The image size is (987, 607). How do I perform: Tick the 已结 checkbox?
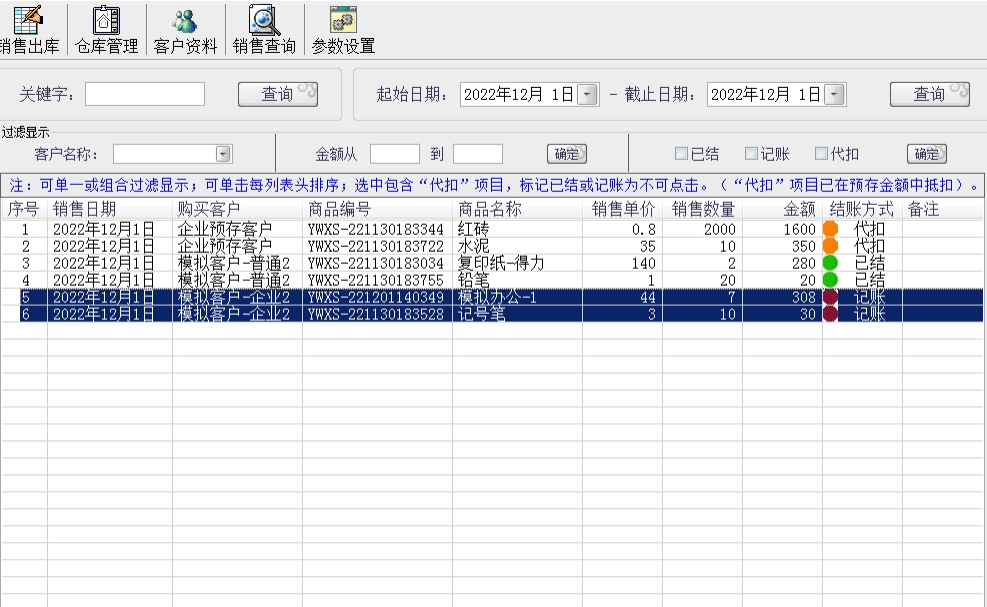pos(681,153)
